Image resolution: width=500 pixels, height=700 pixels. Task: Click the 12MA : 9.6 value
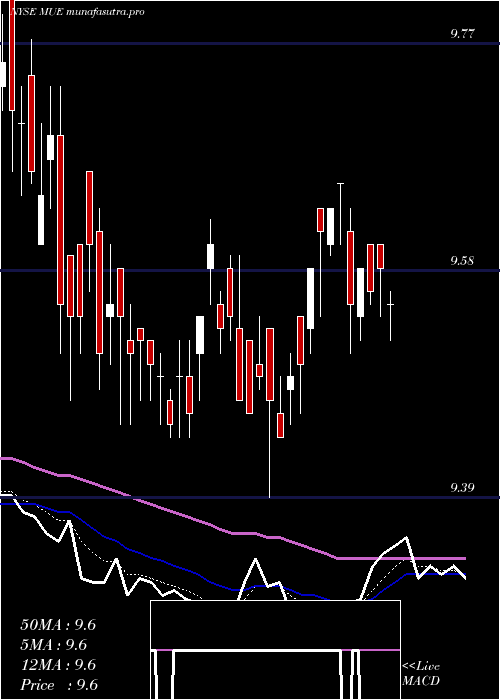pyautogui.click(x=58, y=665)
